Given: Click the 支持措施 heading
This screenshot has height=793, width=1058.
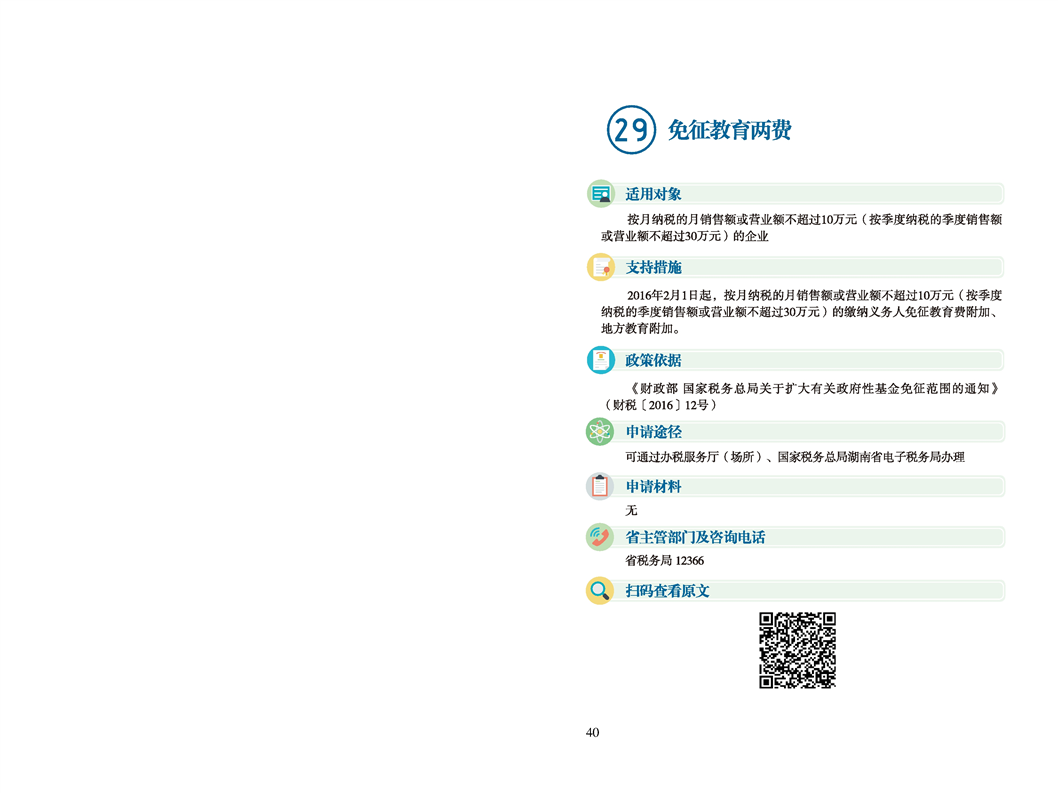Looking at the screenshot, I should click(653, 267).
